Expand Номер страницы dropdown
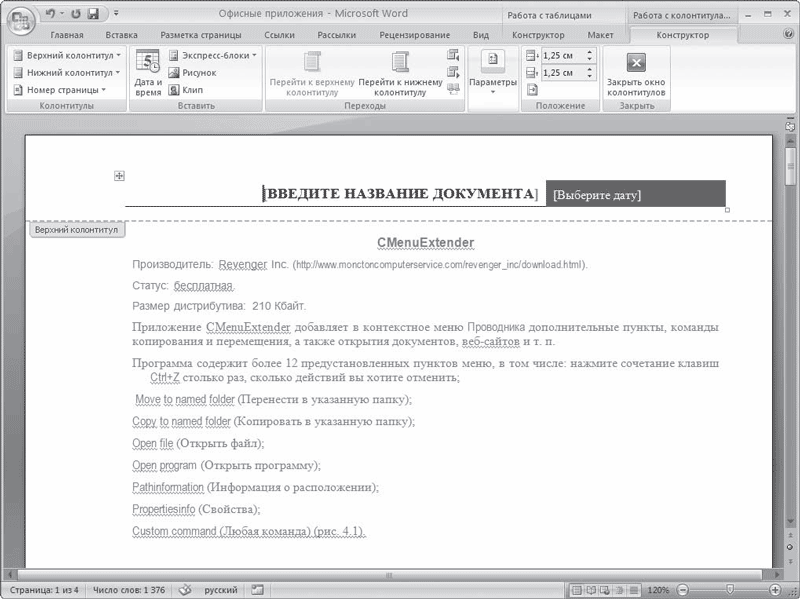800x599 pixels. [60, 90]
